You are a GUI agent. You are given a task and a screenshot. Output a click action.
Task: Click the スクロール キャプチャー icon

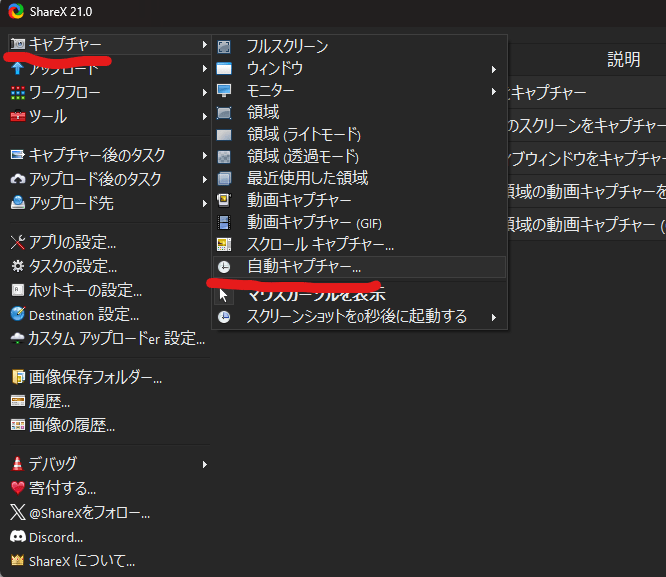tap(224, 244)
